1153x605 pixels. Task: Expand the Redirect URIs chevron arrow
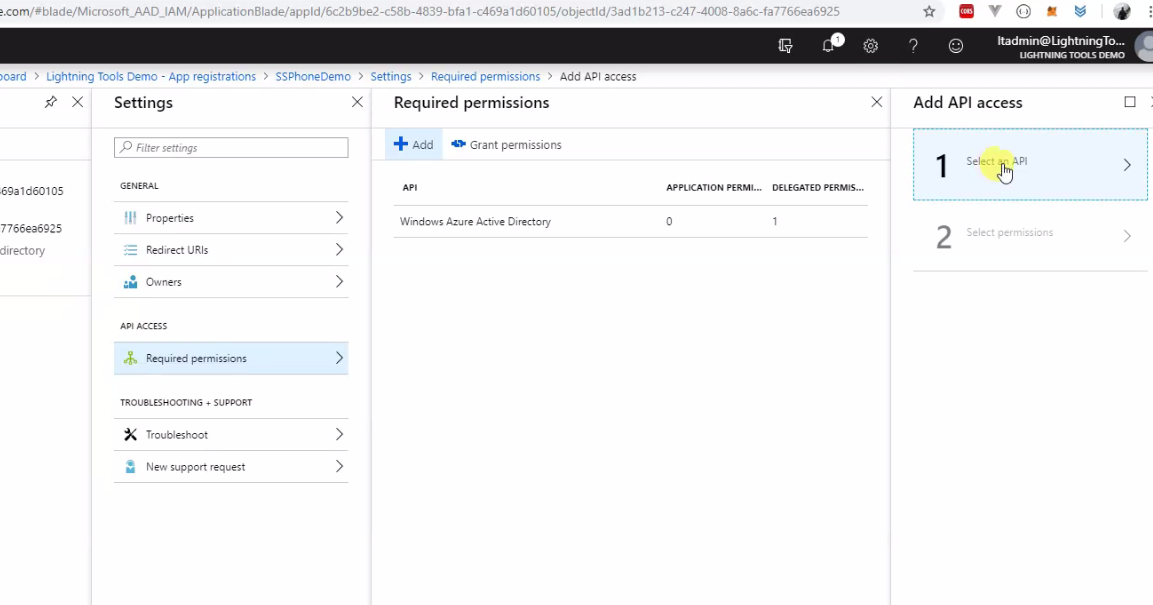(339, 250)
